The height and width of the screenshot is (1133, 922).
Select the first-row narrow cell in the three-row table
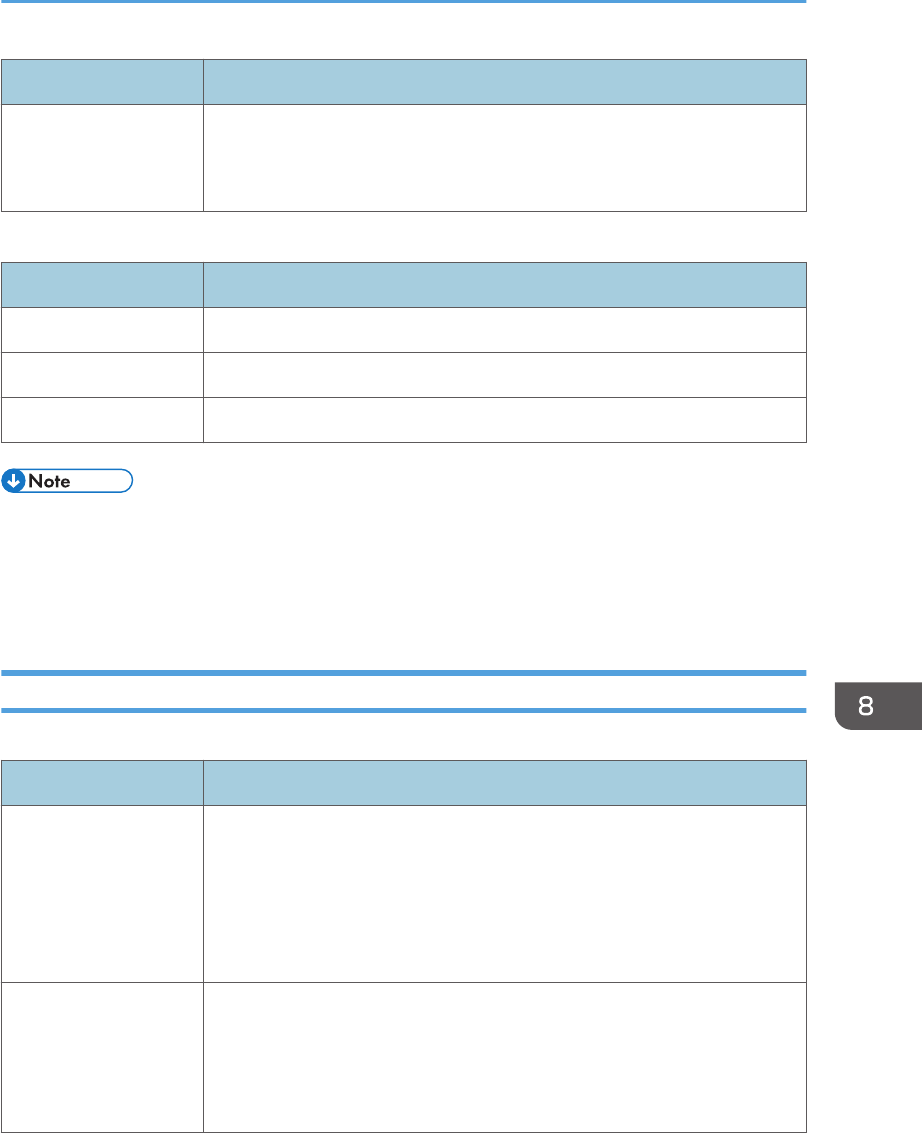(103, 330)
